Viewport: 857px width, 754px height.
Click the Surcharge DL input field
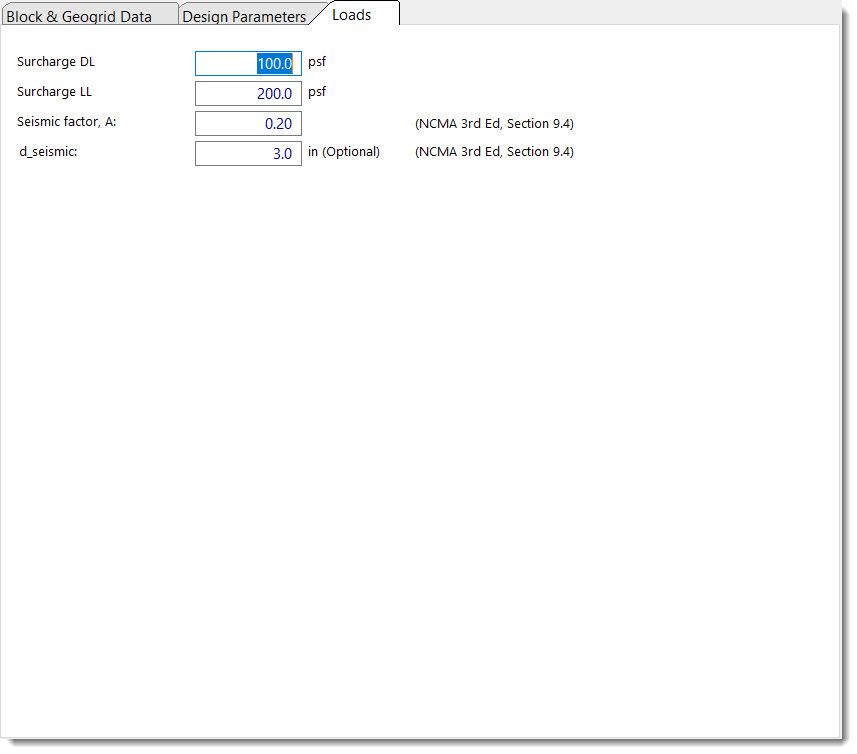[248, 64]
